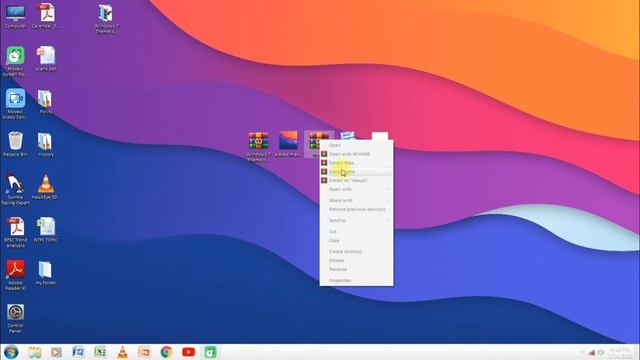The height and width of the screenshot is (360, 640).
Task: Select the Computer desktop icon
Action: tap(15, 16)
